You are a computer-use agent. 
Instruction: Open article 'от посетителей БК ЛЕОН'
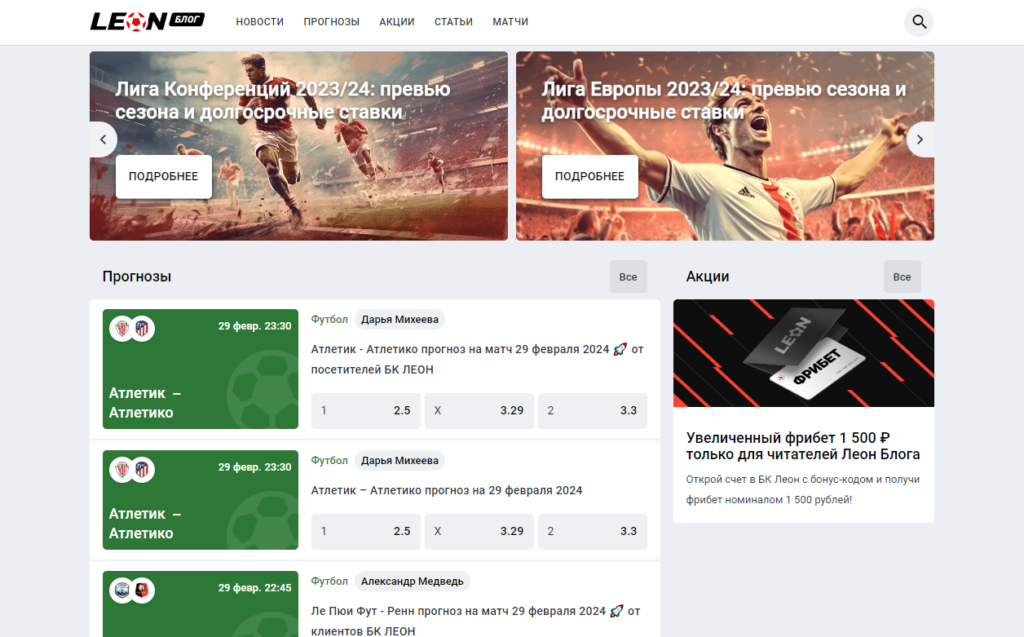pos(477,359)
